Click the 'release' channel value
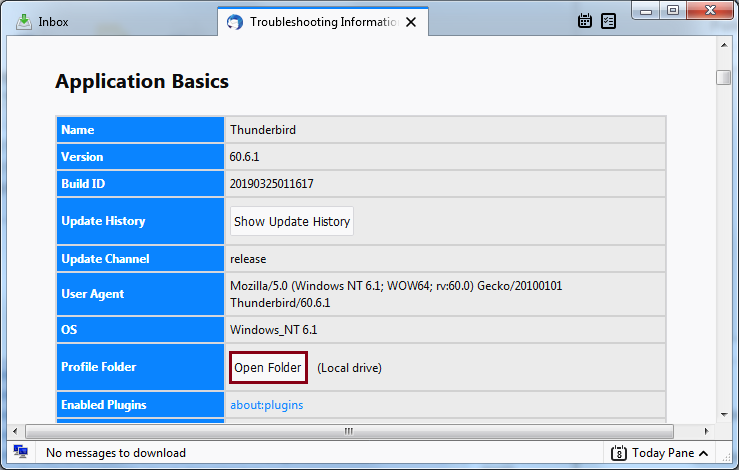 pos(248,259)
